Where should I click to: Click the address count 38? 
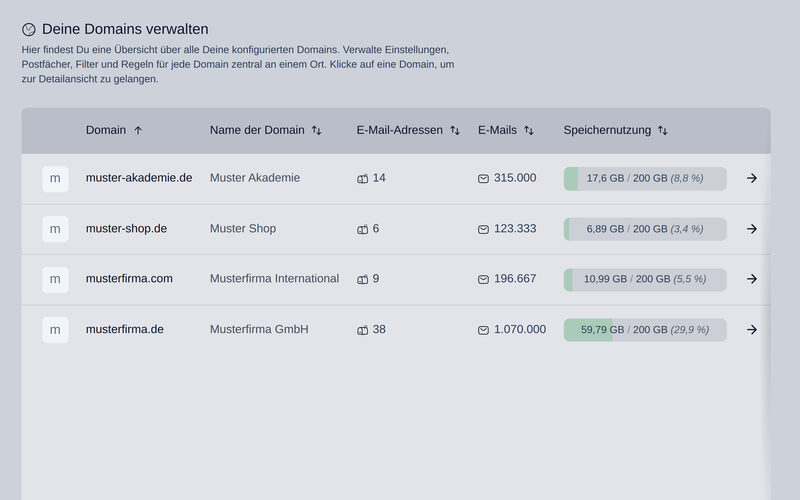tap(379, 329)
